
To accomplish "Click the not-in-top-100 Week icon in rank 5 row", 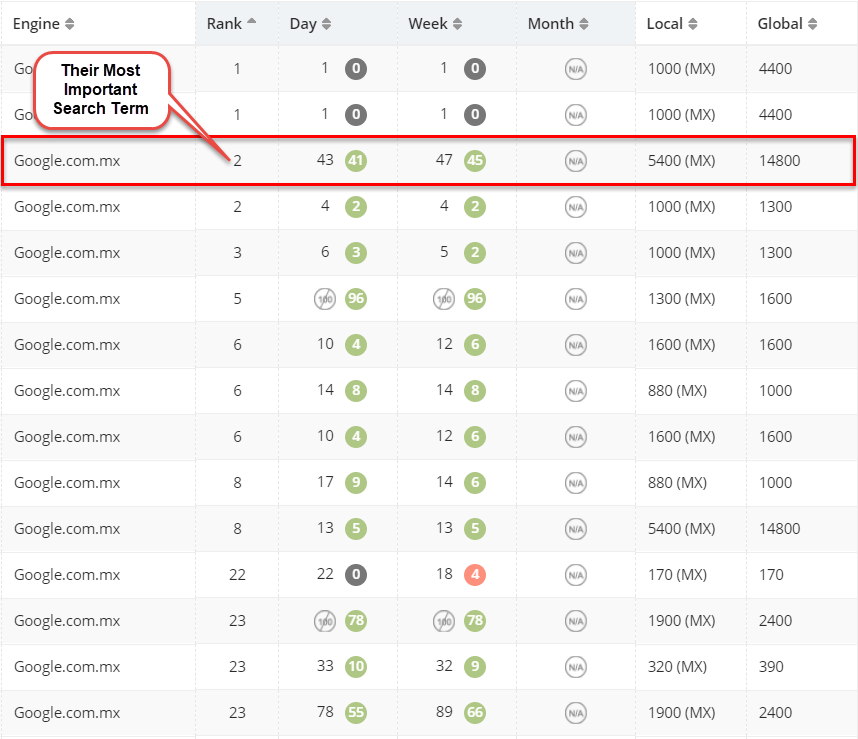I will (x=444, y=299).
